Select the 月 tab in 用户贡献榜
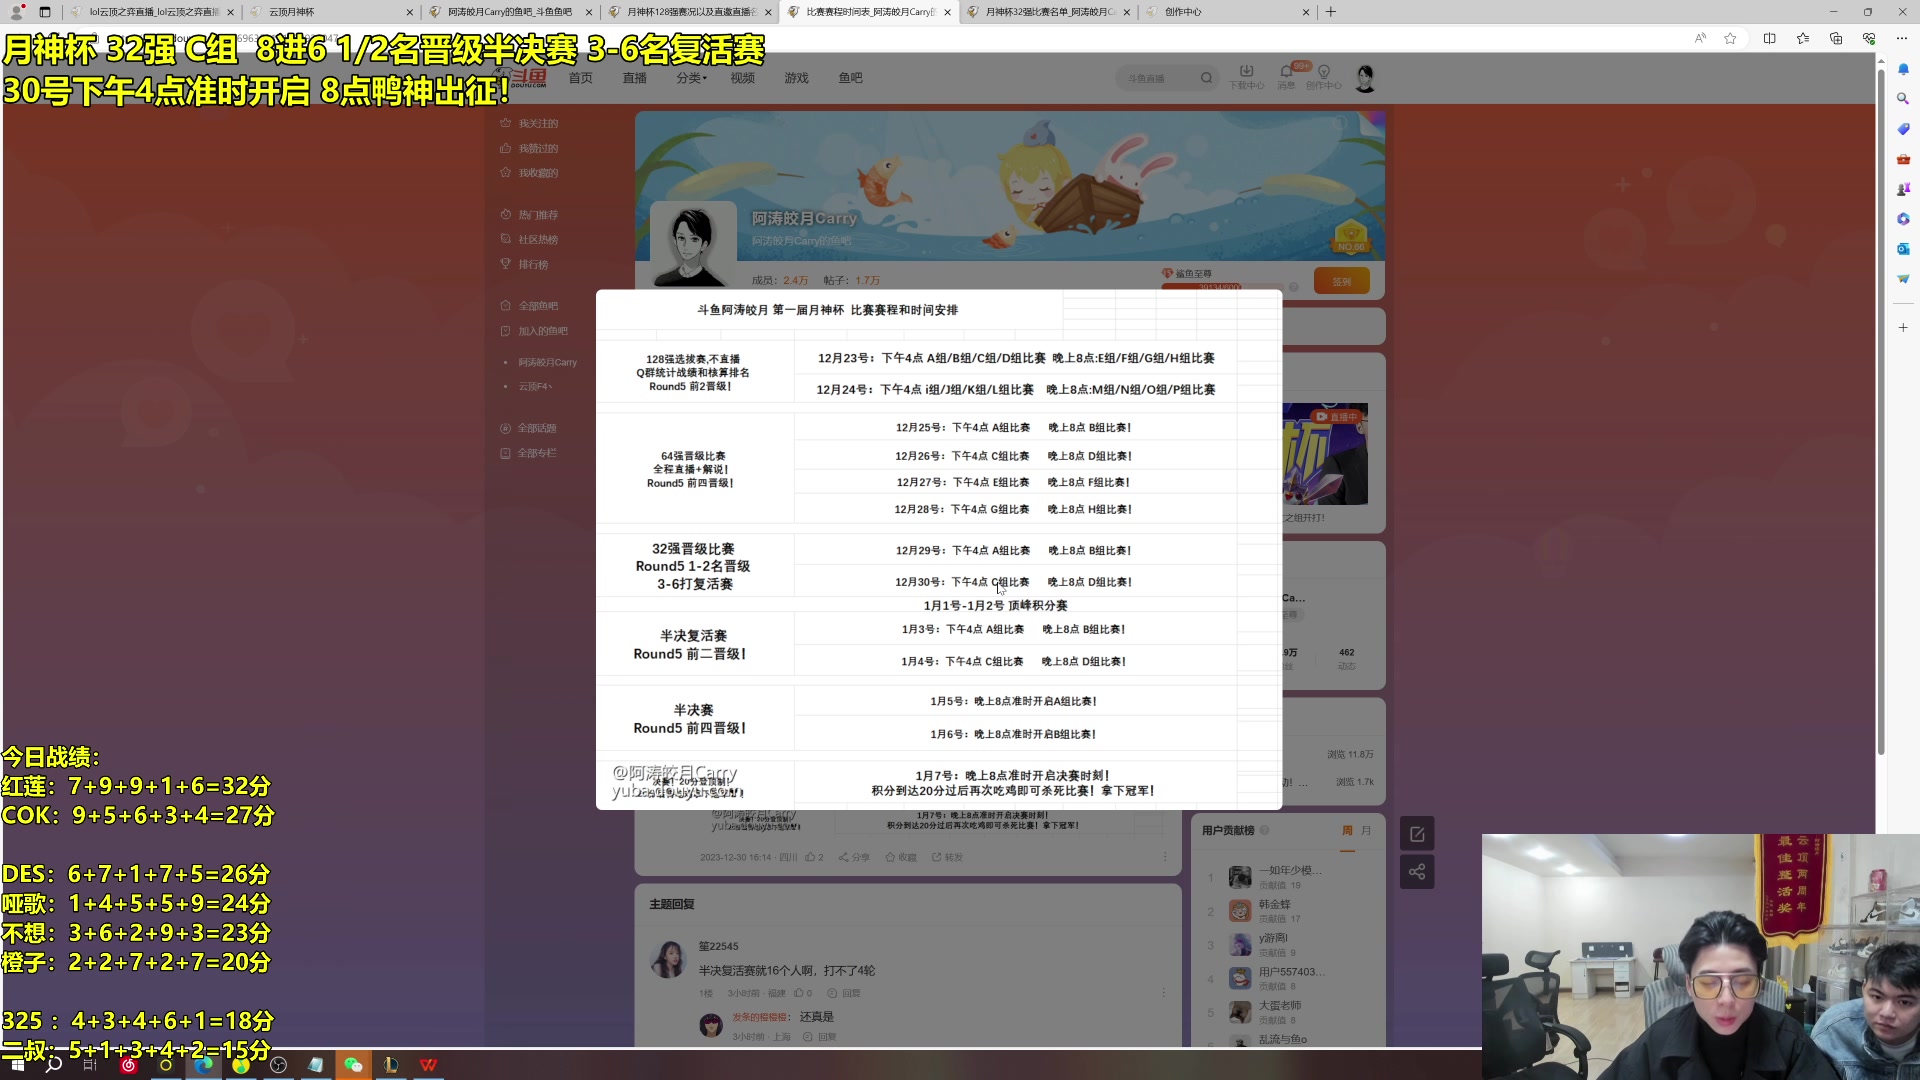 tap(1366, 831)
